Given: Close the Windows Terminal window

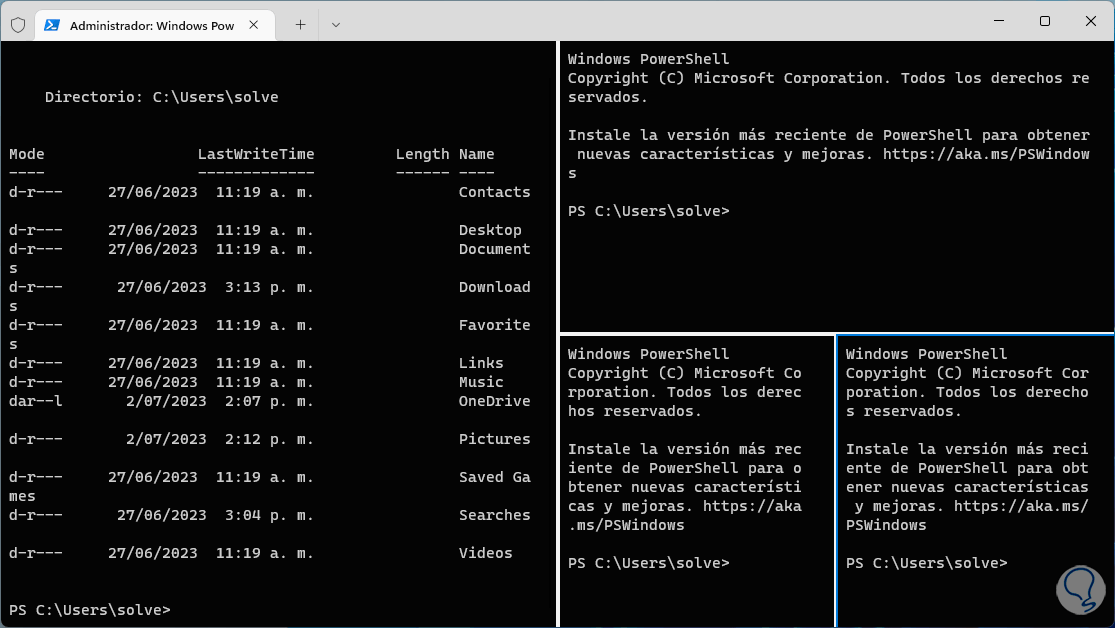Looking at the screenshot, I should pos(1091,20).
